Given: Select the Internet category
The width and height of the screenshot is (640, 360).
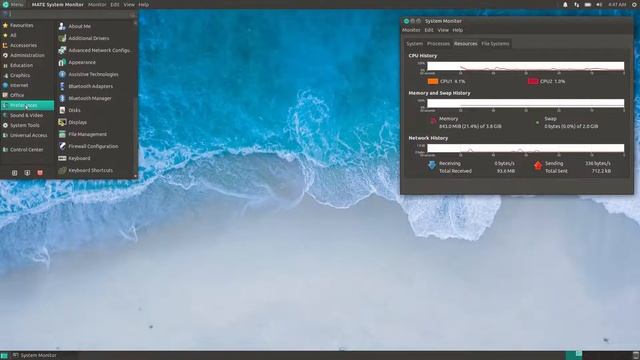Looking at the screenshot, I should (x=27, y=85).
